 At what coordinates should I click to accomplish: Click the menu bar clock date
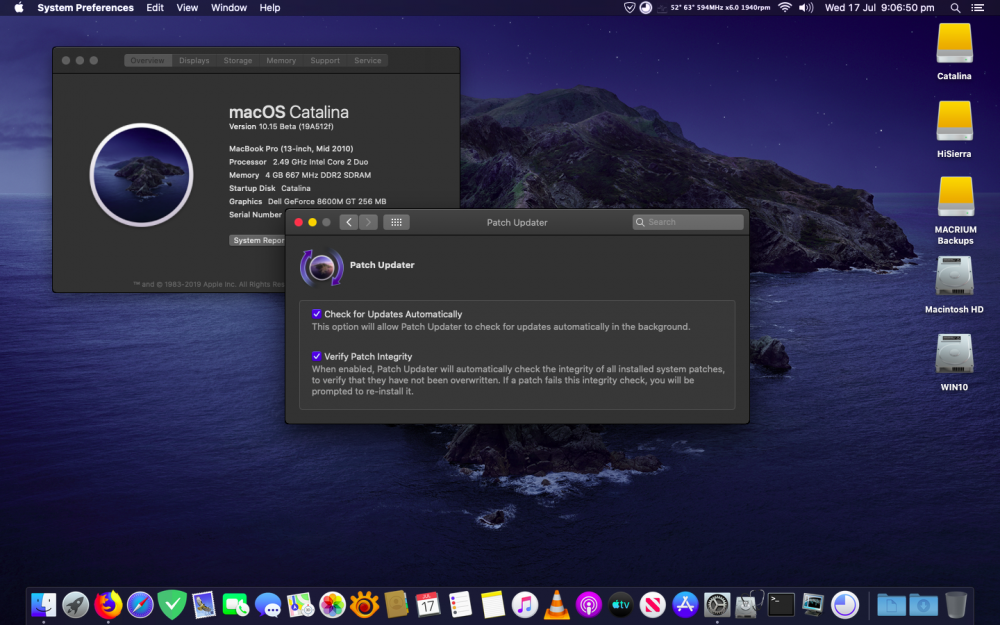click(879, 8)
